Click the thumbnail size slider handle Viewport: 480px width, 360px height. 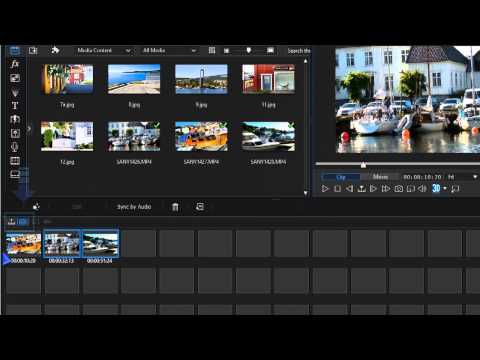(x=248, y=50)
